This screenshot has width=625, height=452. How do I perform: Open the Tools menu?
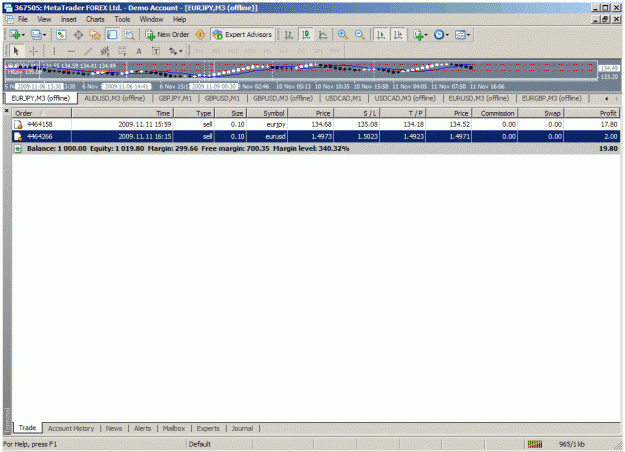coord(122,19)
